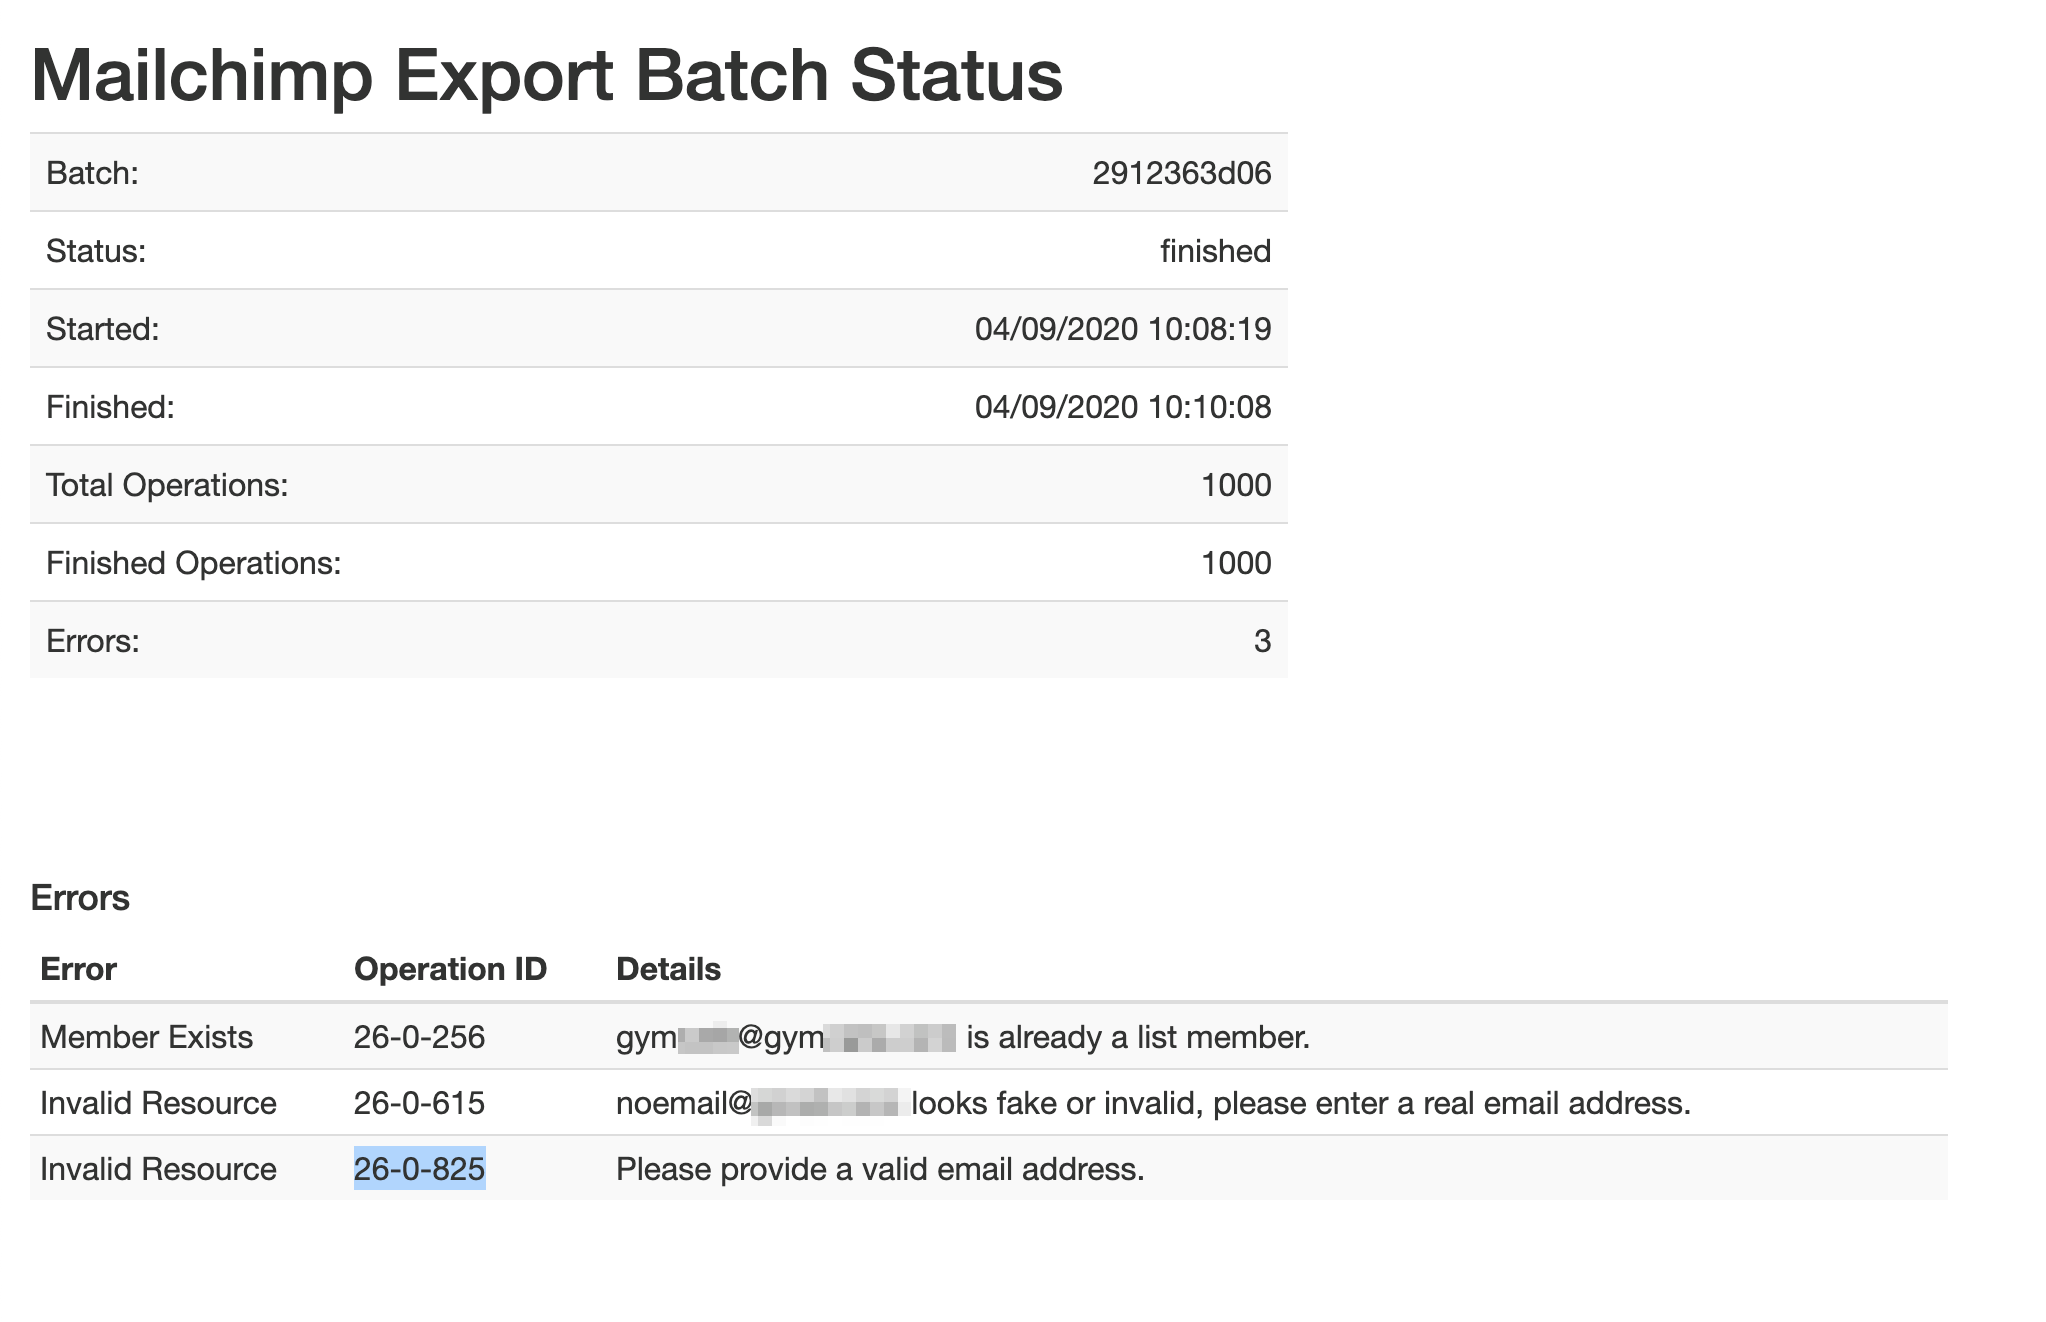Select finish time 04/09/2020 10:10:08

click(1123, 407)
